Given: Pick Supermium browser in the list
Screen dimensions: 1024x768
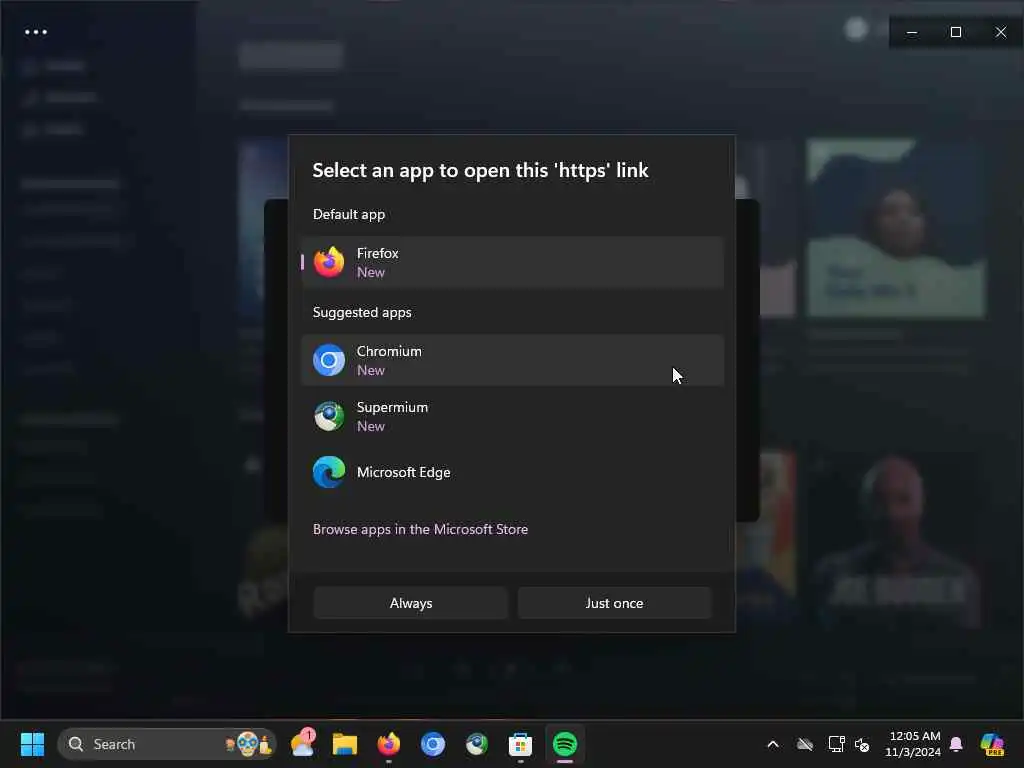Looking at the screenshot, I should [513, 417].
